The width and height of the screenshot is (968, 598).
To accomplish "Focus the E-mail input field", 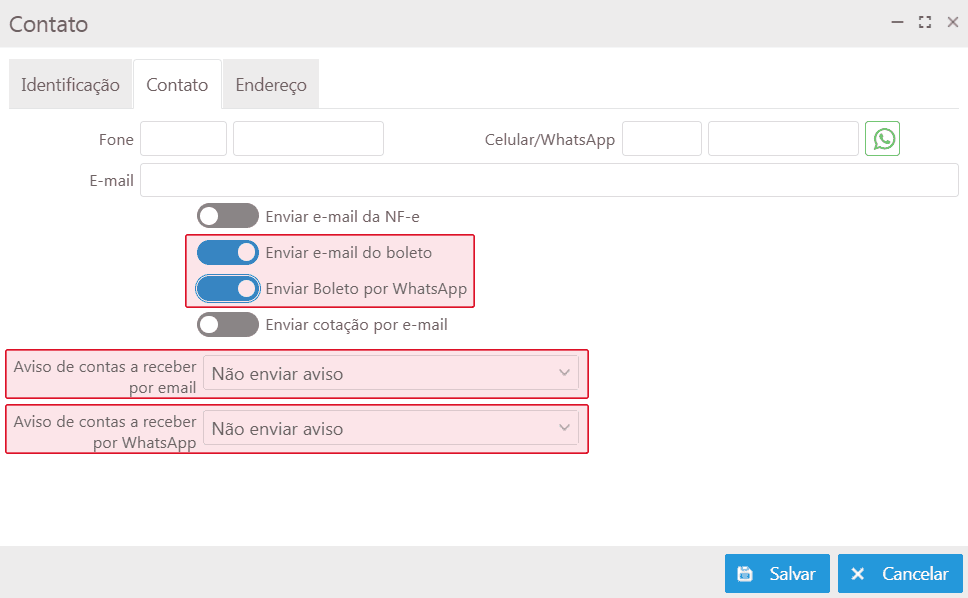I will (549, 181).
